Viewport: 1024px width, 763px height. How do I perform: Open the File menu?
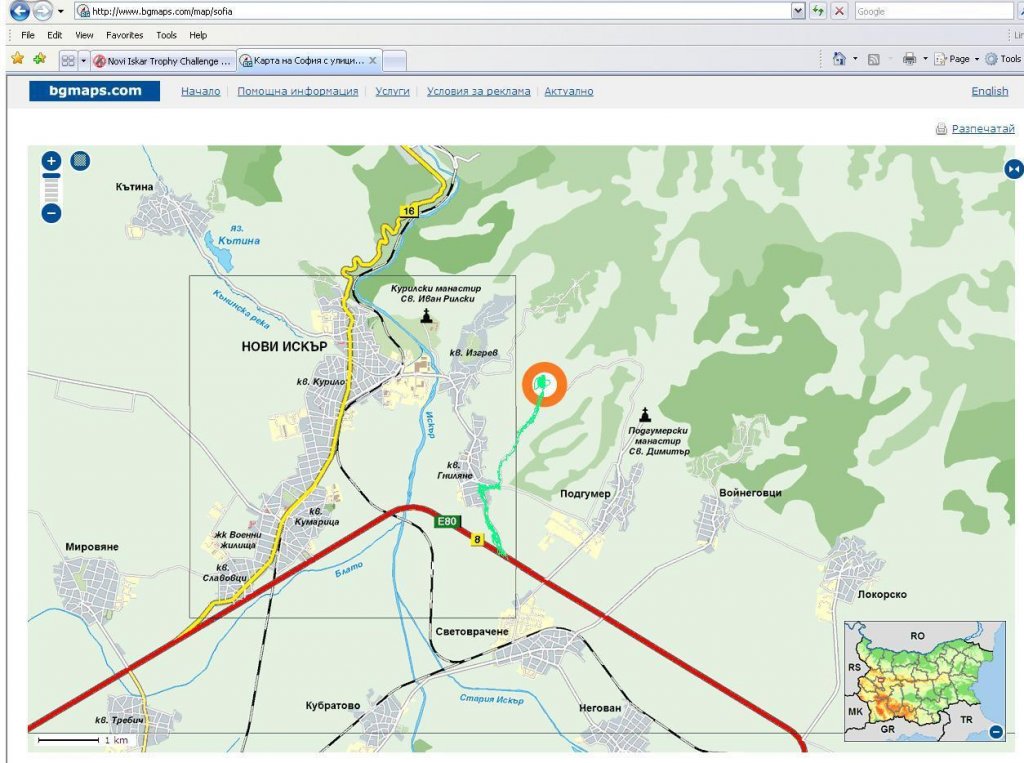[x=27, y=35]
